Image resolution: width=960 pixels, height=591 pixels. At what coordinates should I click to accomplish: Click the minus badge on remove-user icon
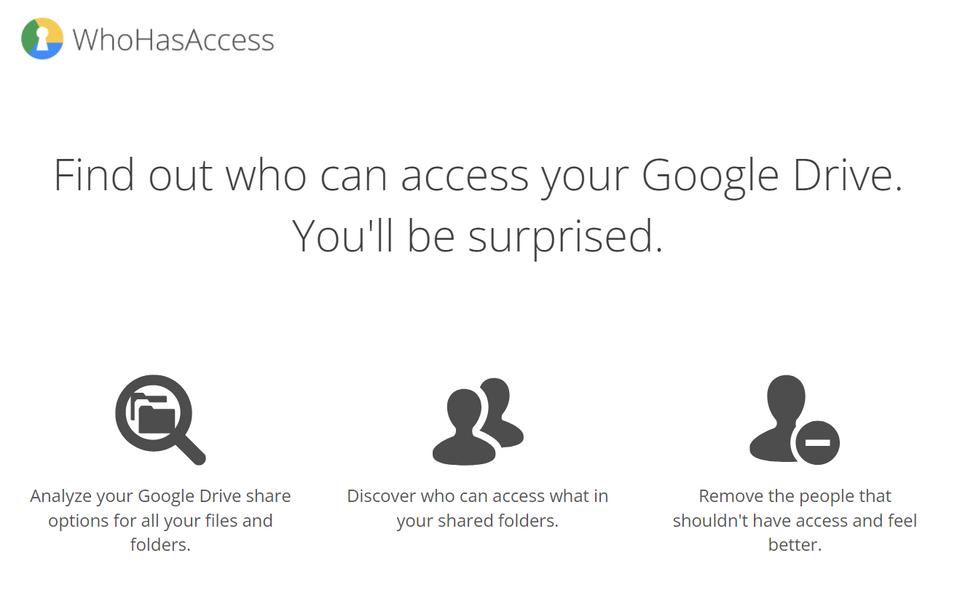pos(817,442)
